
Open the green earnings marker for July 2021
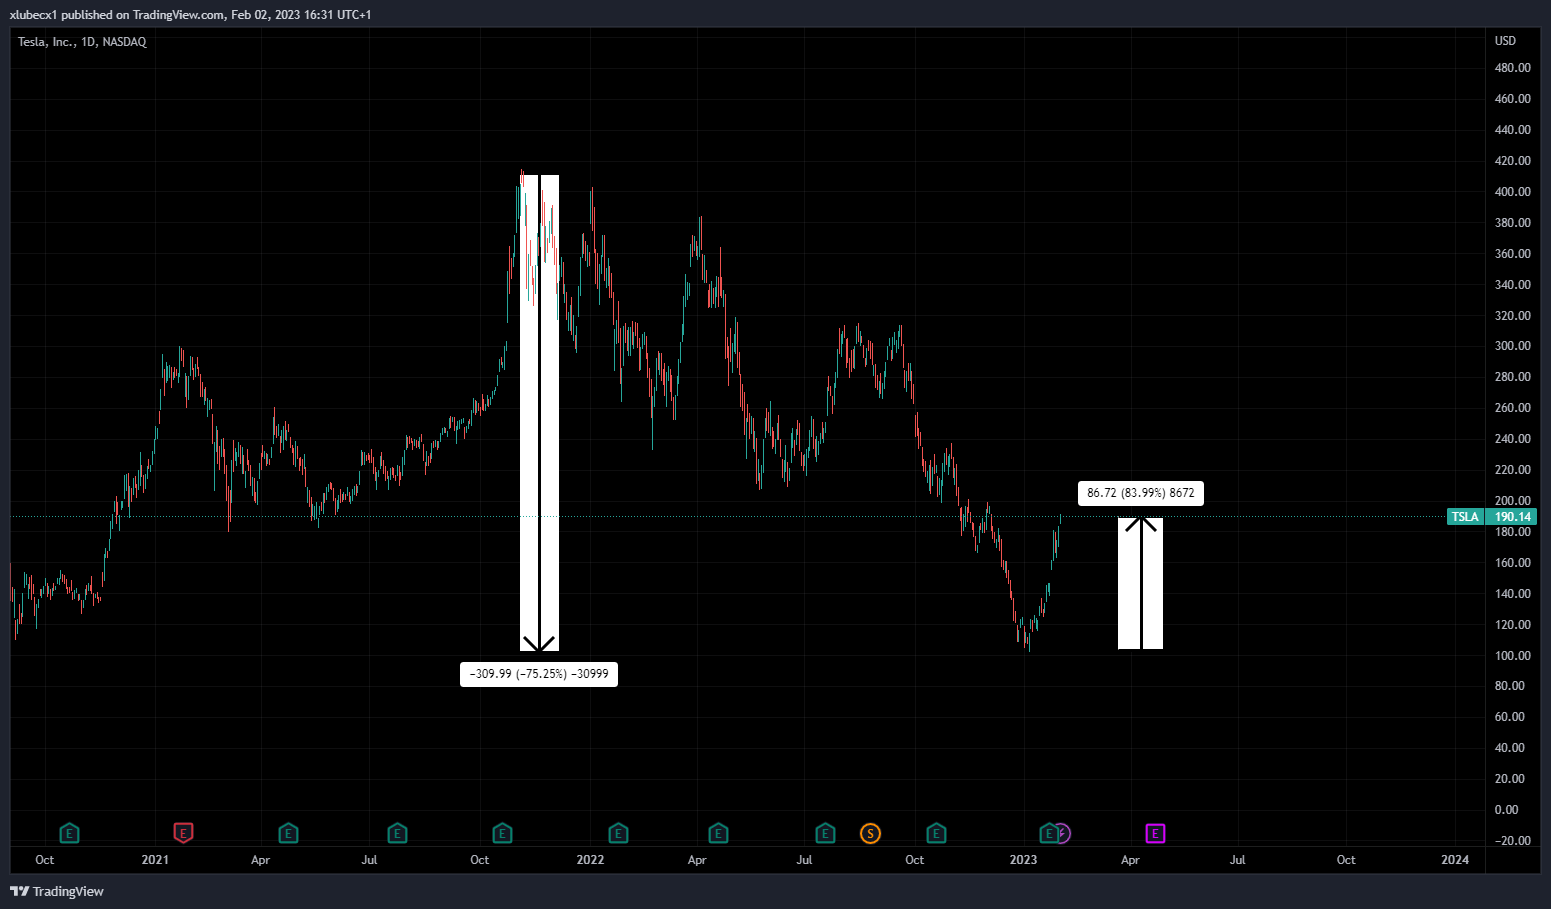point(397,833)
